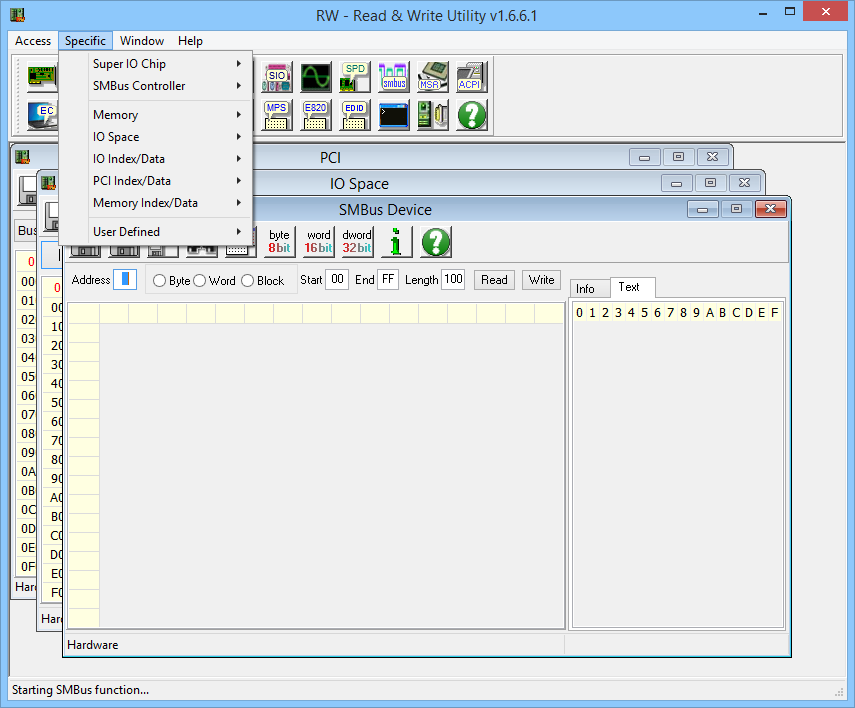Open the E820 memory map icon
Viewport: 855px width, 708px height.
click(x=316, y=115)
